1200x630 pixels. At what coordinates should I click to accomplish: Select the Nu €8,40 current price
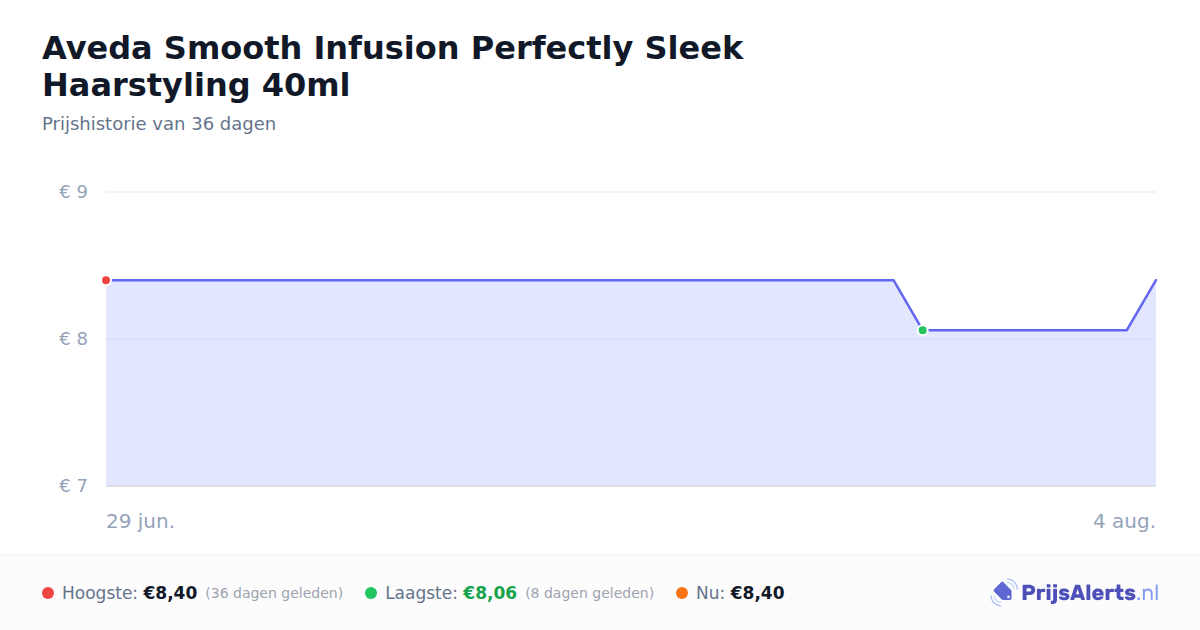coord(757,593)
